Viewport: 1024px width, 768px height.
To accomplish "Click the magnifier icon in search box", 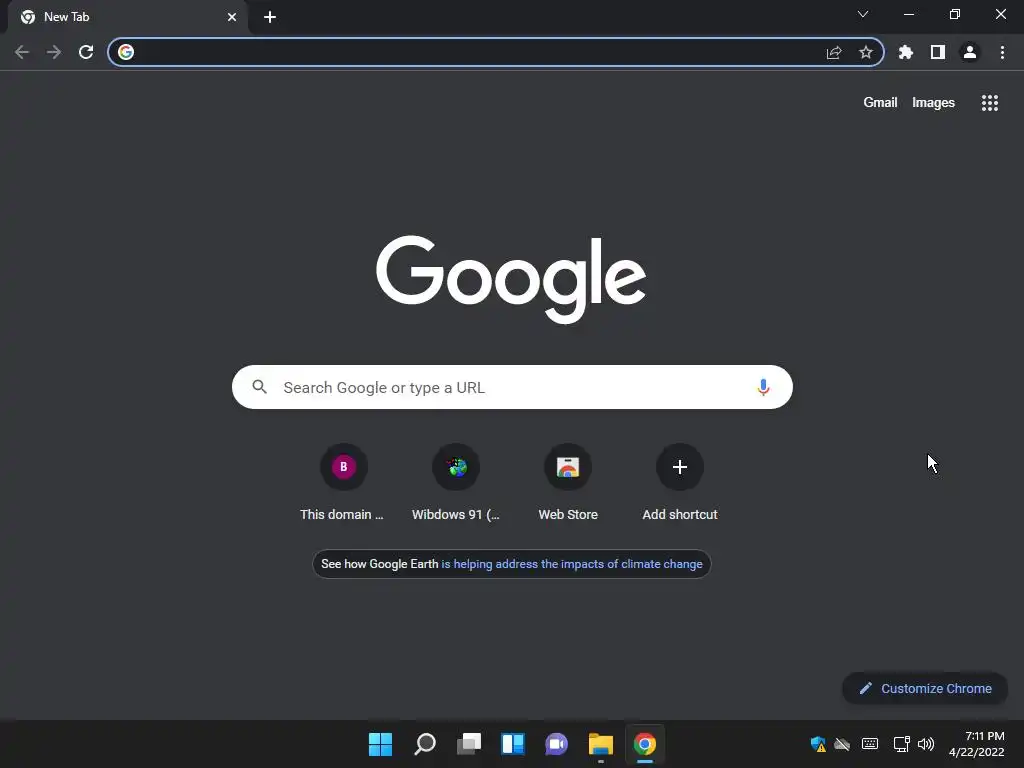I will click(x=260, y=387).
